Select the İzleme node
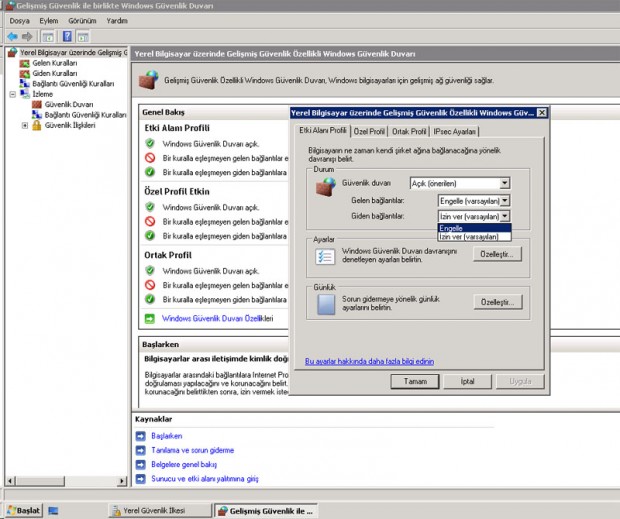 (42, 94)
